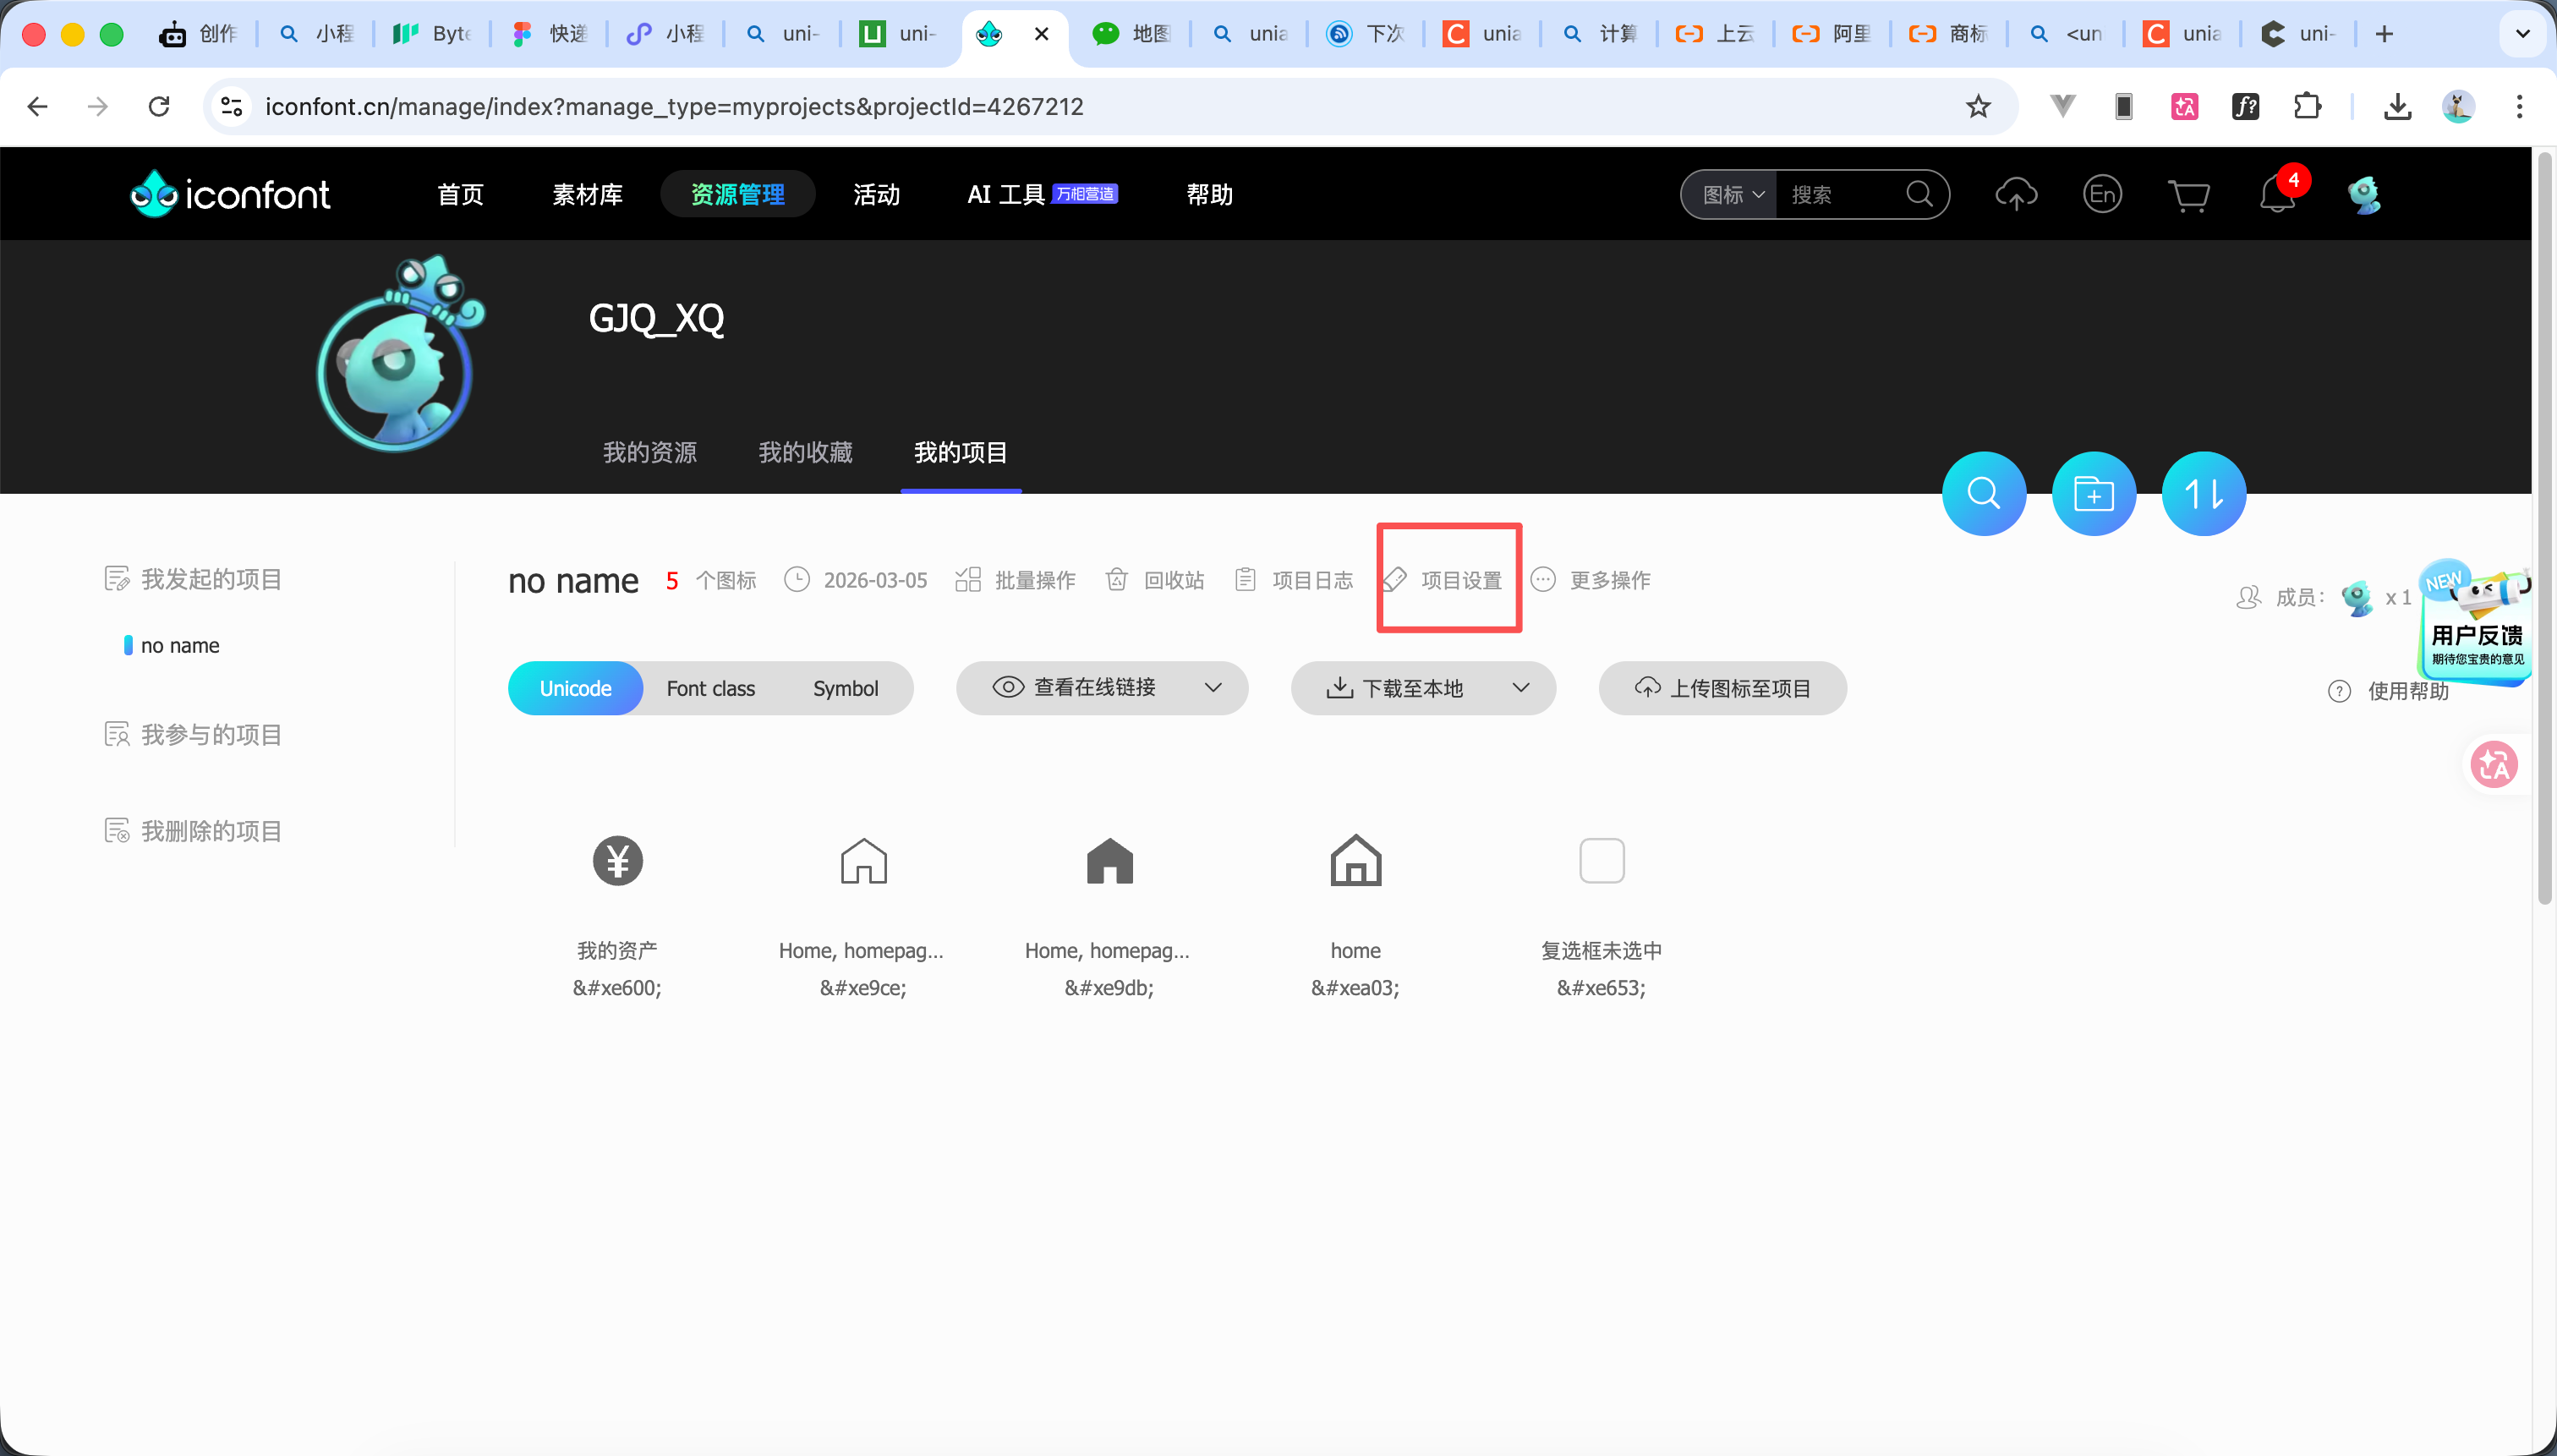
Task: Select the filled Home icon &#xe9db;
Action: pos(1109,861)
